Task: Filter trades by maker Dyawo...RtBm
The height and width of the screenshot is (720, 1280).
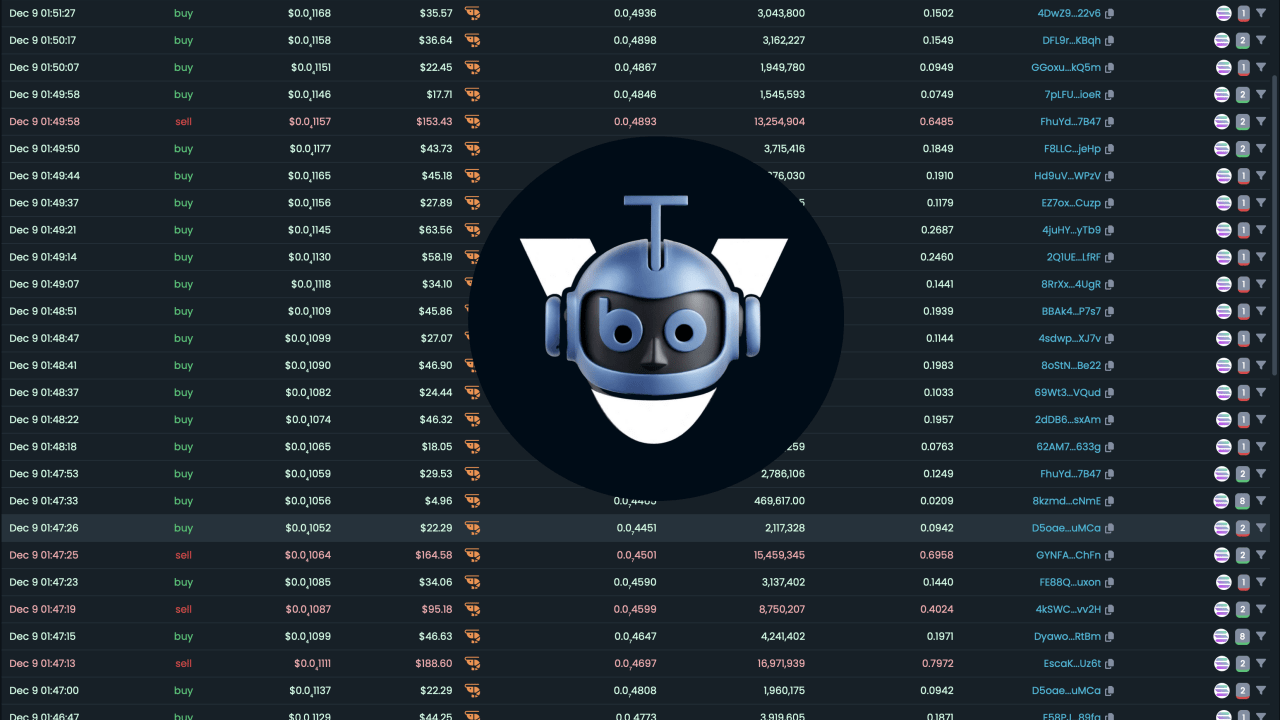Action: [x=1260, y=636]
